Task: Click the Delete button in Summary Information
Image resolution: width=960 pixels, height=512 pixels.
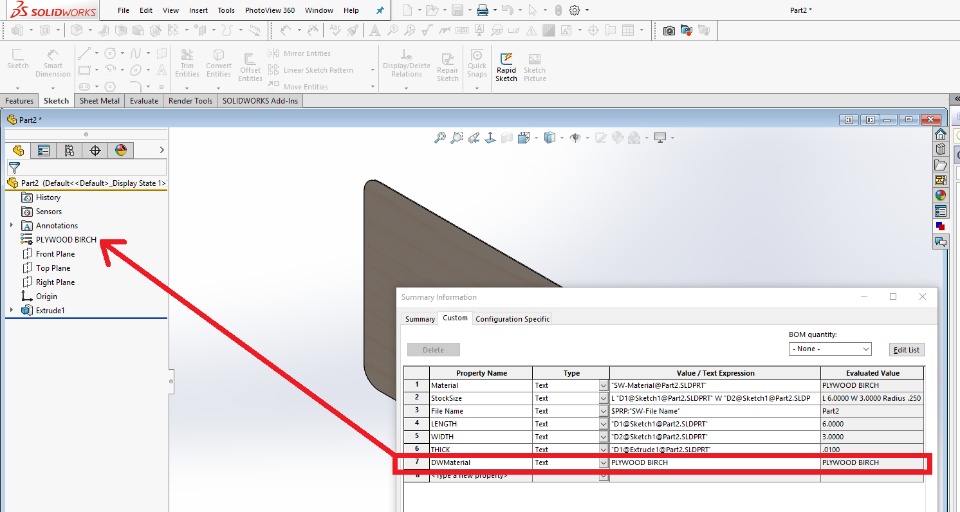Action: (433, 350)
